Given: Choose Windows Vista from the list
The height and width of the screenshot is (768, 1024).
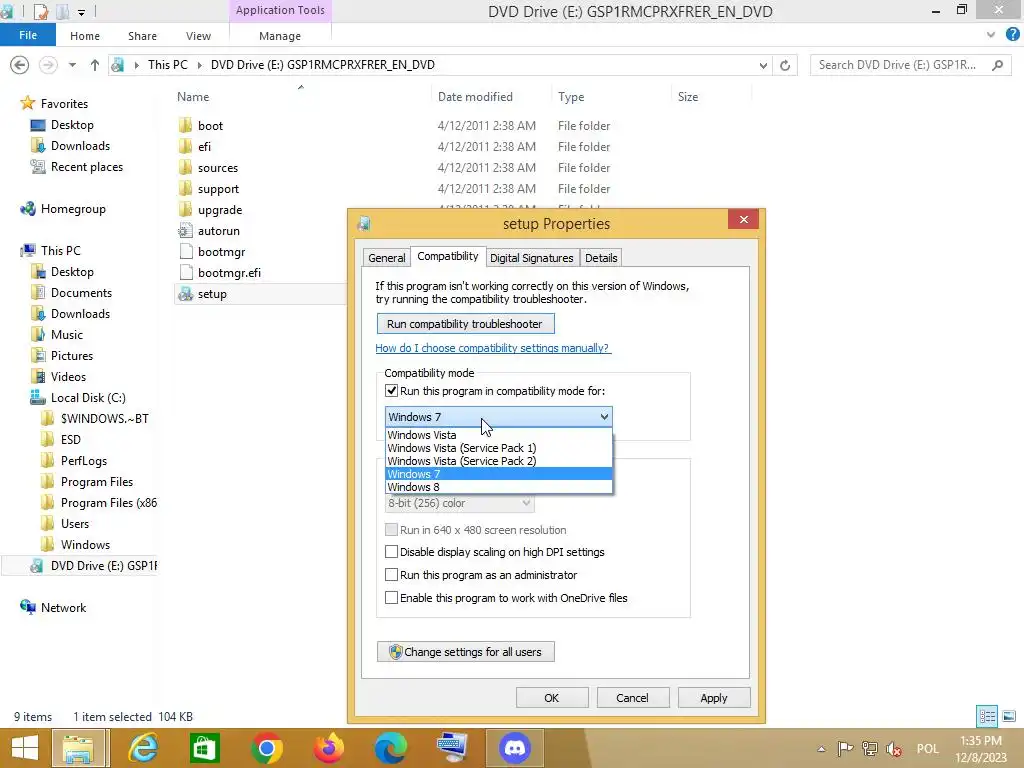Looking at the screenshot, I should pos(499,435).
